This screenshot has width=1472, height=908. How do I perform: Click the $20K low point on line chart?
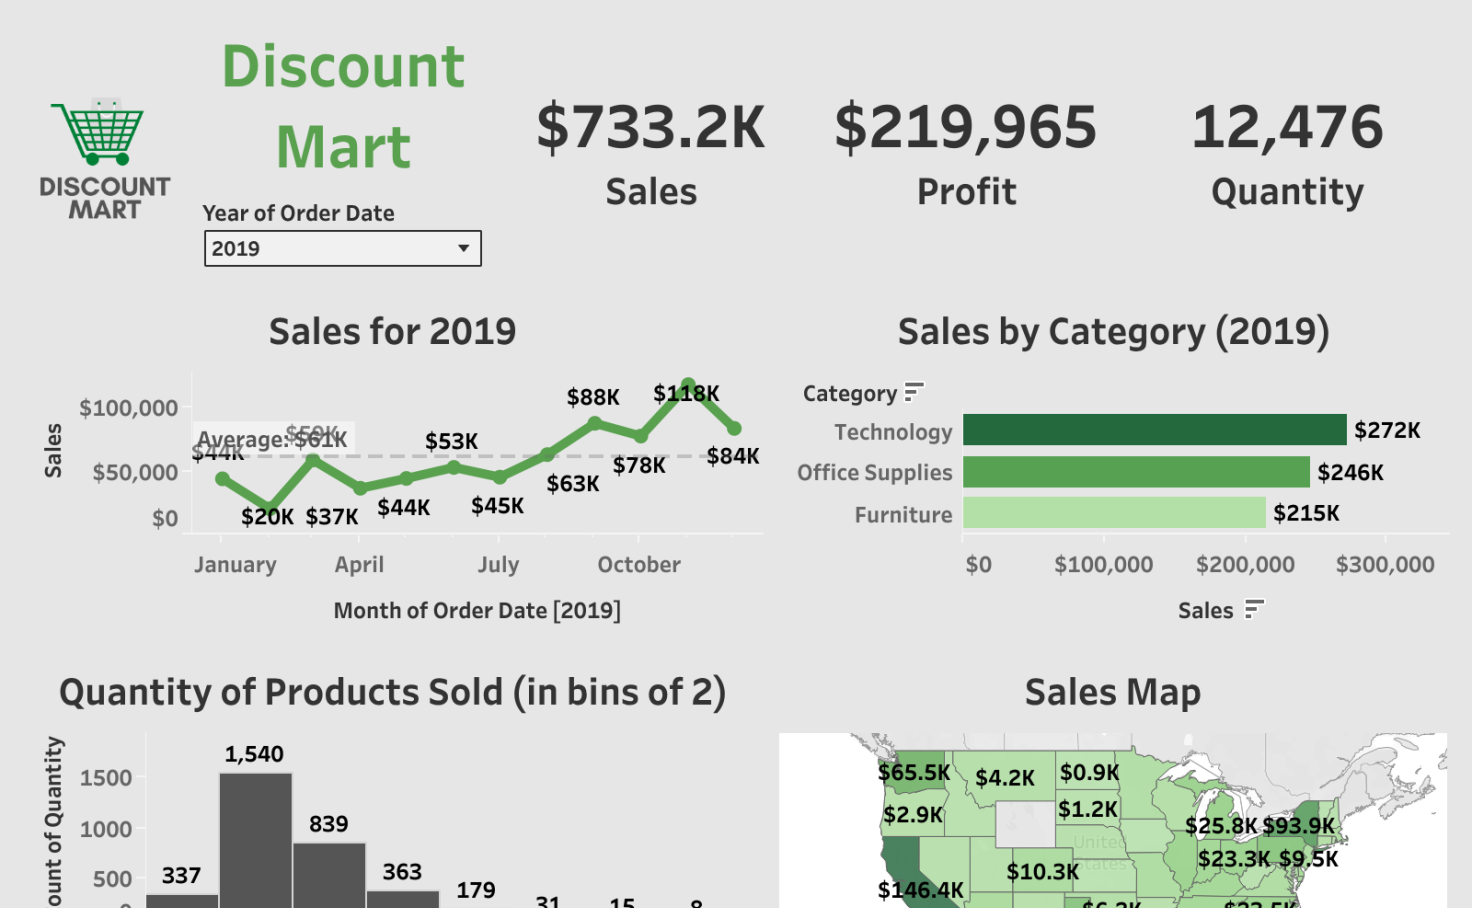pyautogui.click(x=267, y=509)
